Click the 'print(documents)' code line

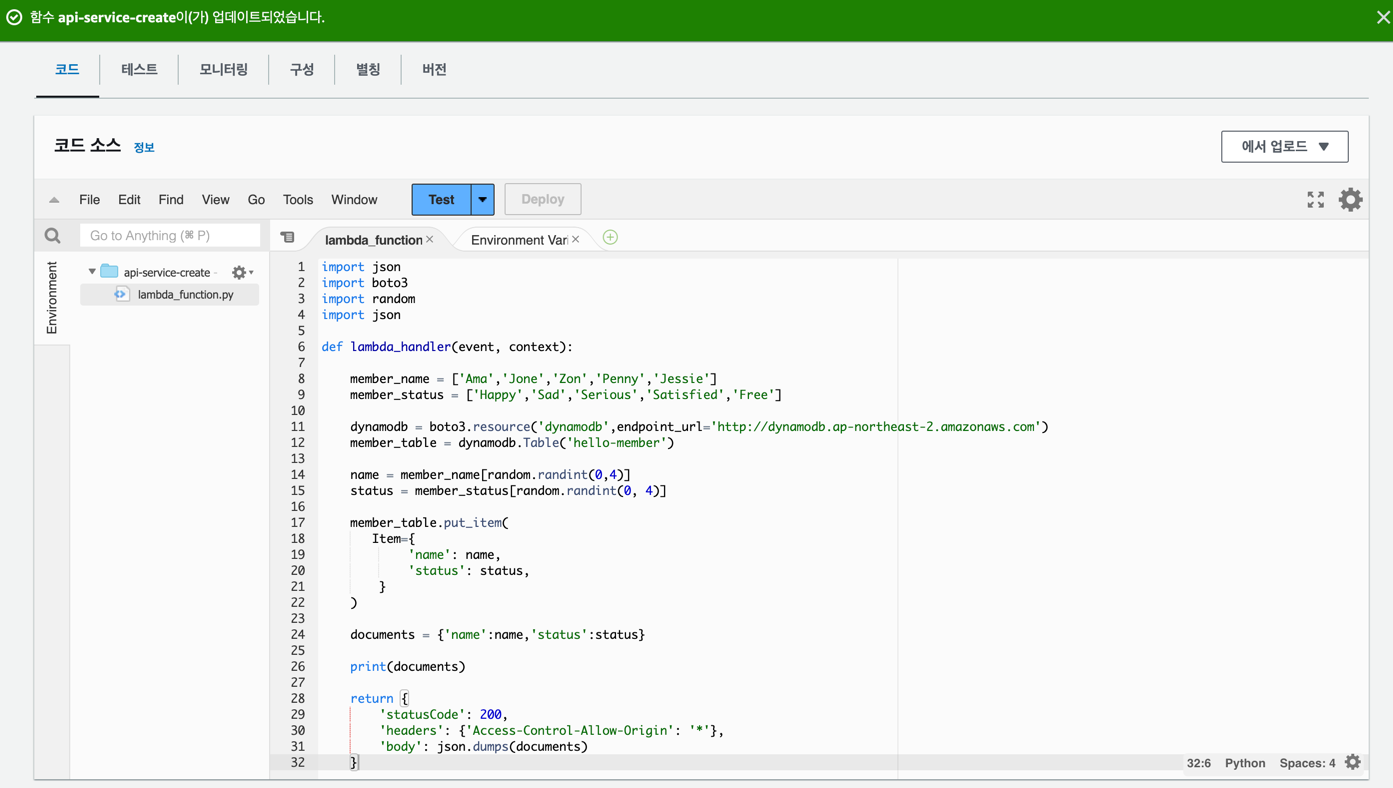(408, 667)
